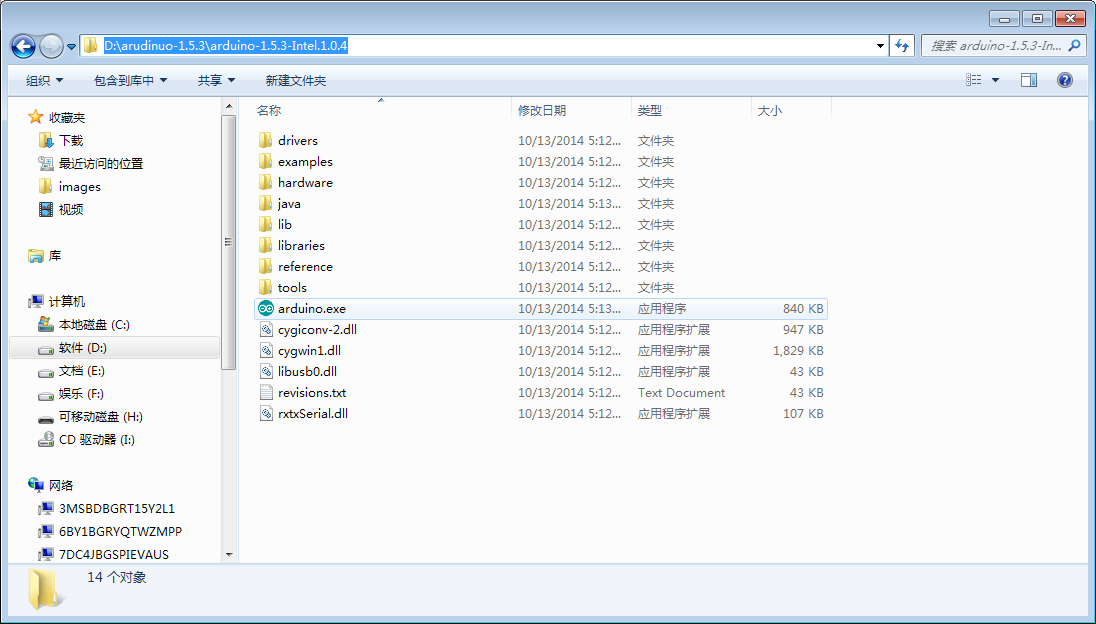Open 最近访问的位置 in the sidebar
Screen dimensions: 1096x624
(x=101, y=164)
